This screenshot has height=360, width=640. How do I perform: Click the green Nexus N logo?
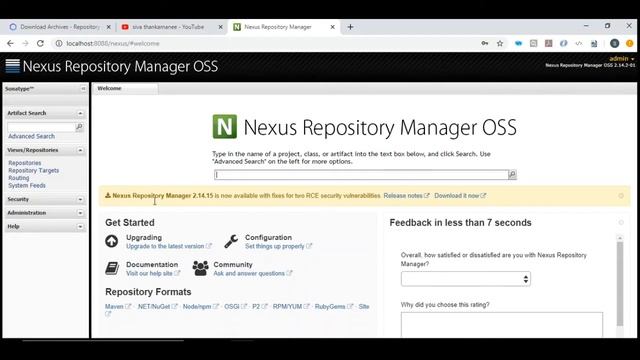coord(224,127)
